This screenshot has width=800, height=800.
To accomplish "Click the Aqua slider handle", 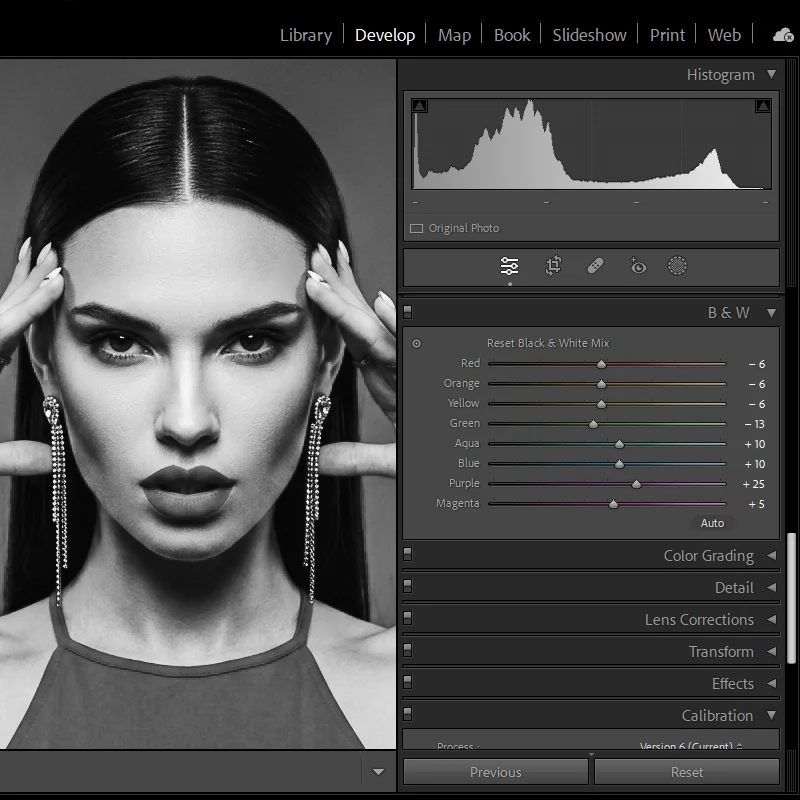I will pyautogui.click(x=619, y=444).
